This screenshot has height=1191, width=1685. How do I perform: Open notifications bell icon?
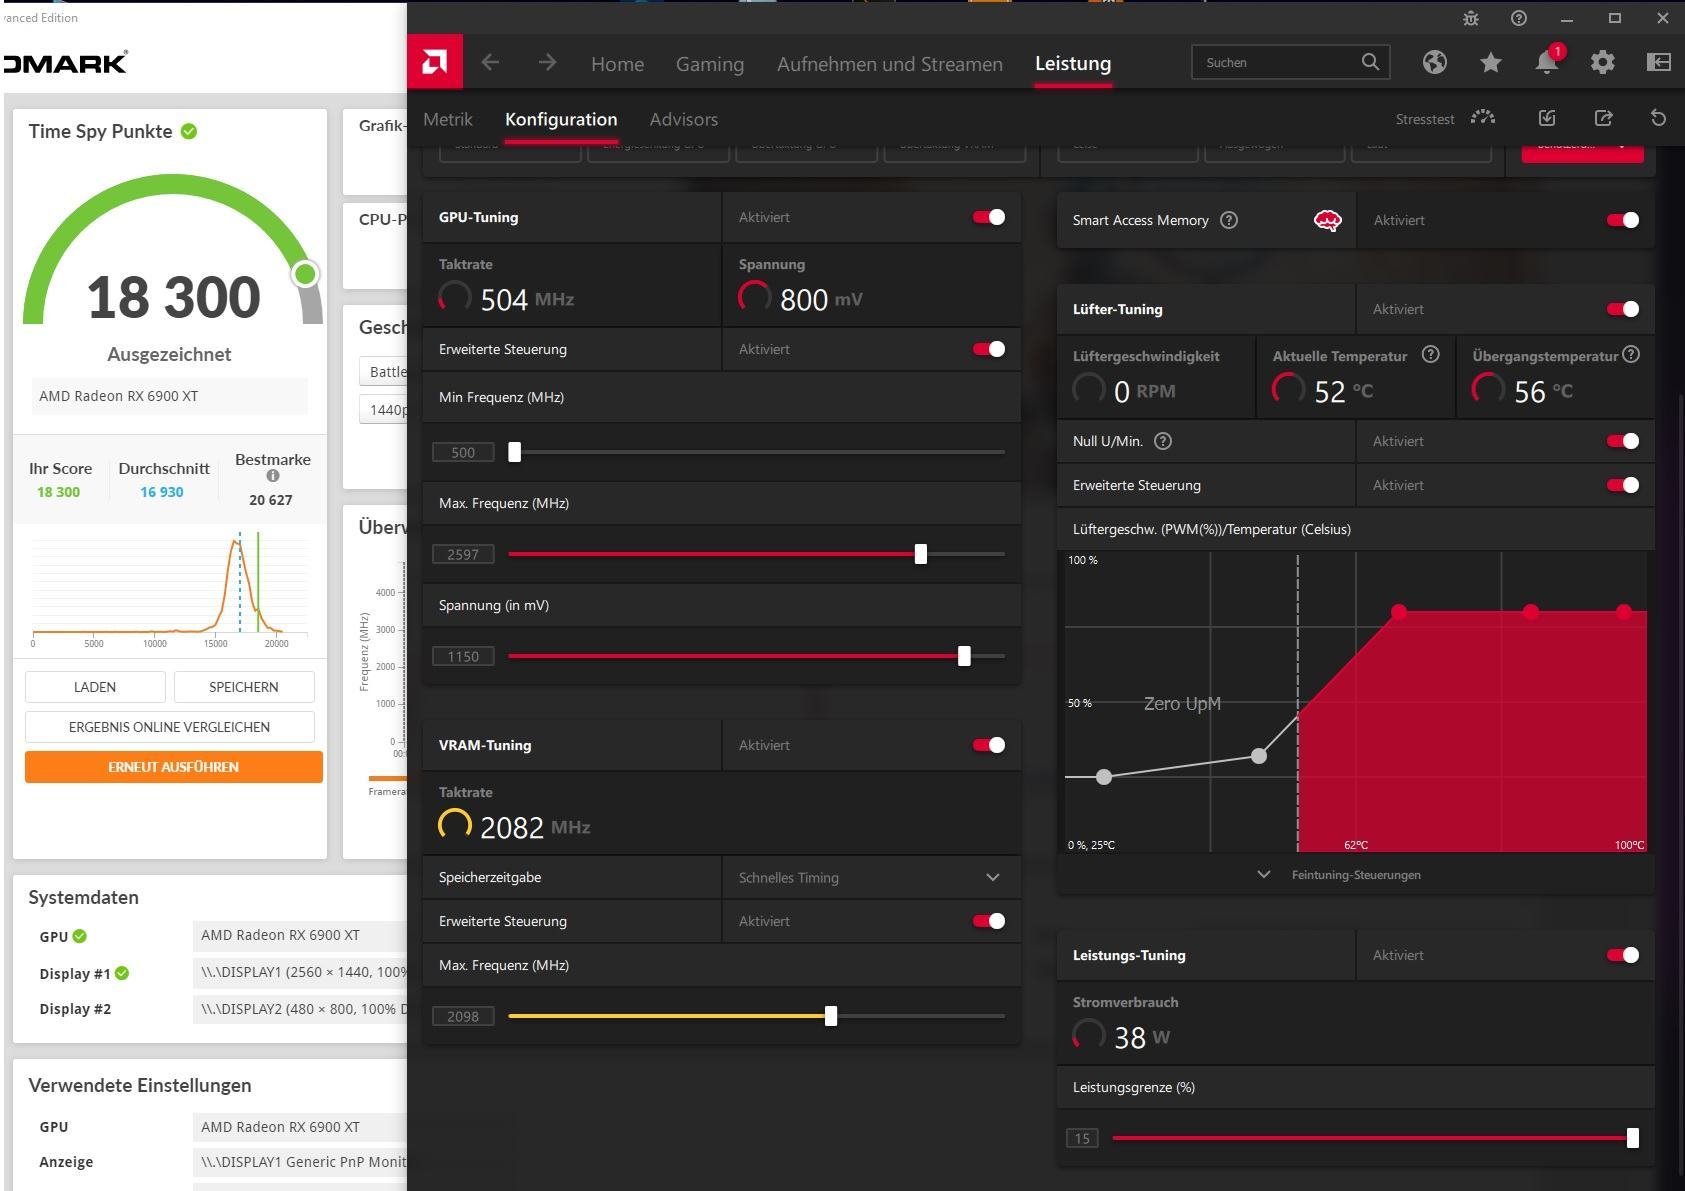pyautogui.click(x=1547, y=62)
